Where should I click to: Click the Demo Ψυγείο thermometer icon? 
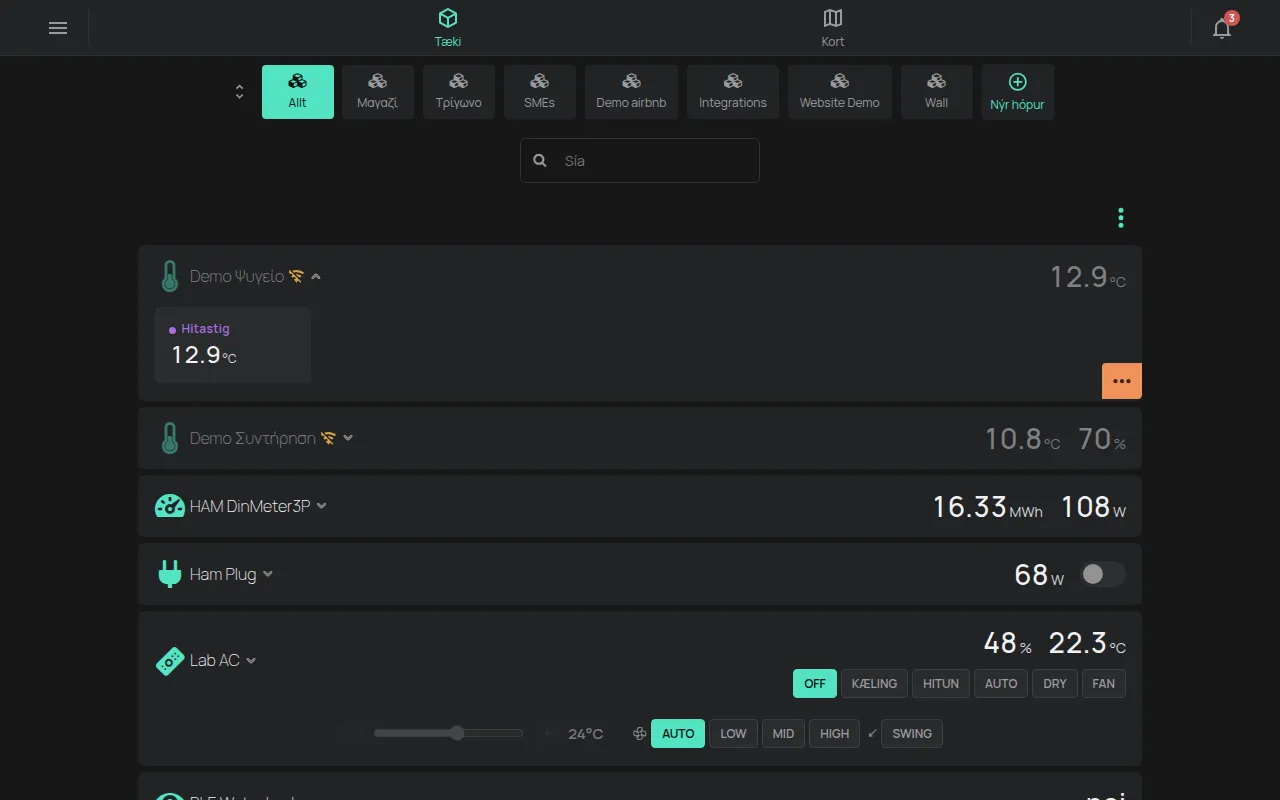(170, 276)
